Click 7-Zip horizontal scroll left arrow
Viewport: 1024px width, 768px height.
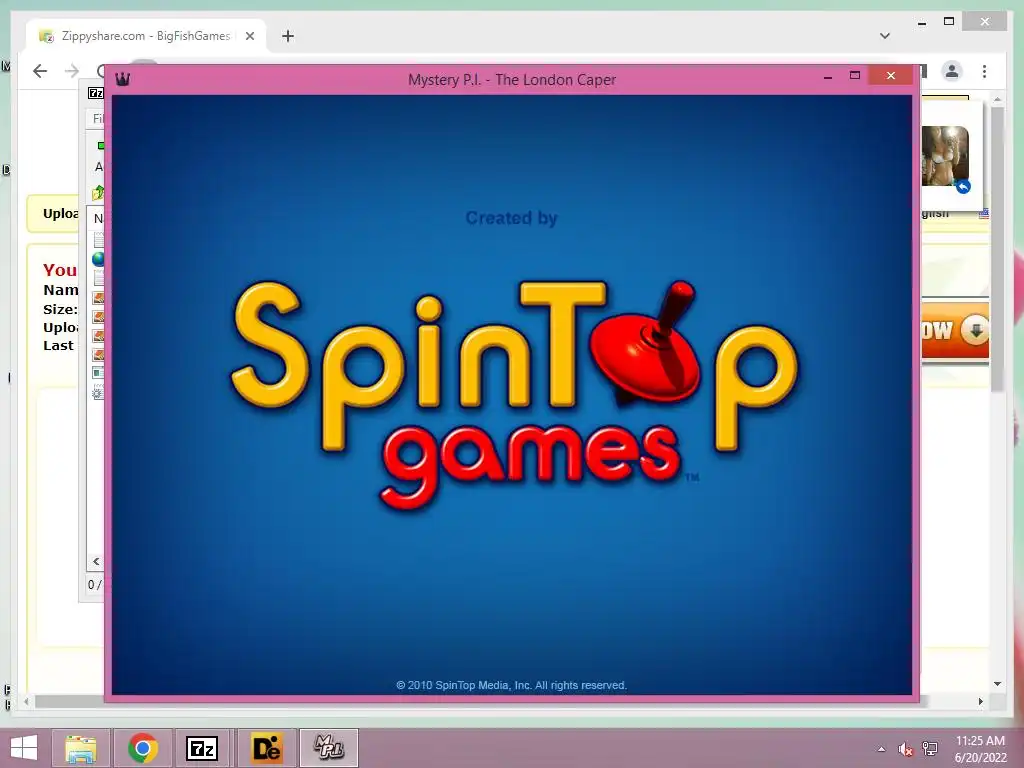click(96, 562)
